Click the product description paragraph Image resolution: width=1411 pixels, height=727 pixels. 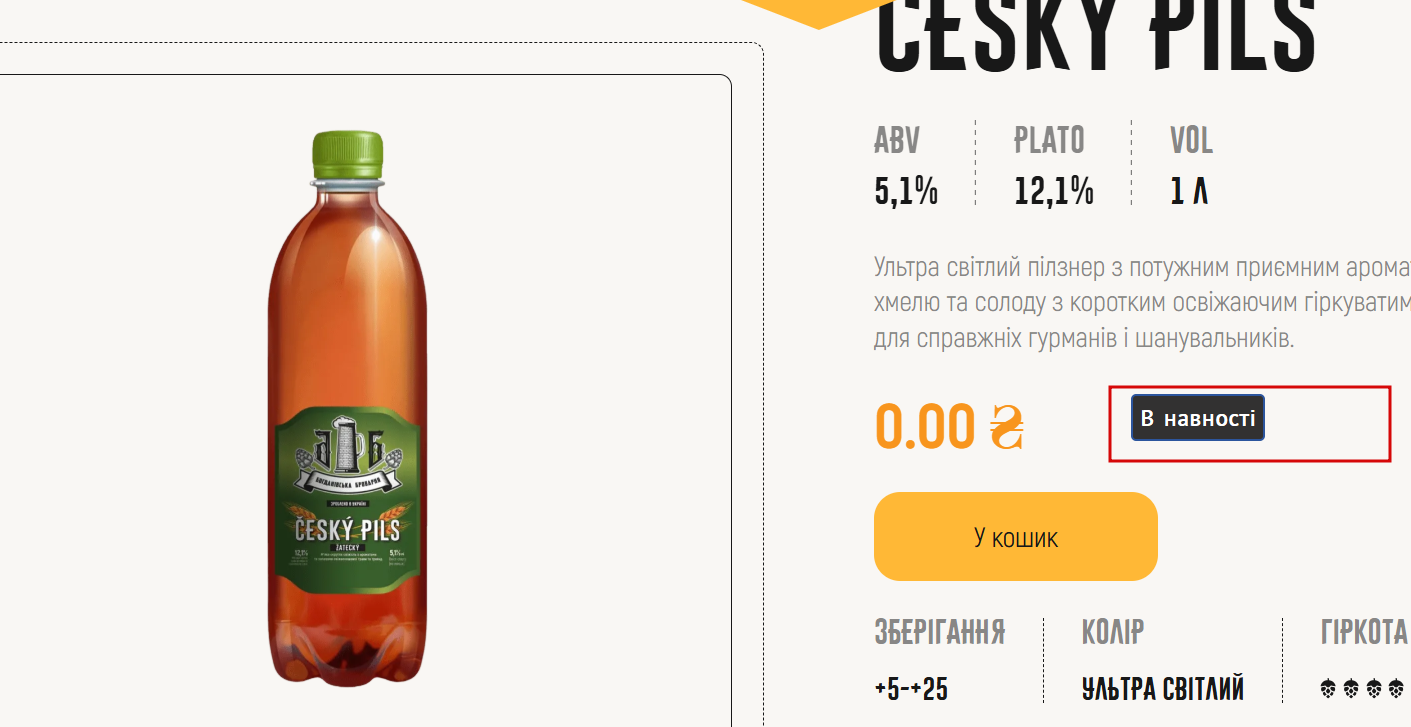tap(1142, 303)
